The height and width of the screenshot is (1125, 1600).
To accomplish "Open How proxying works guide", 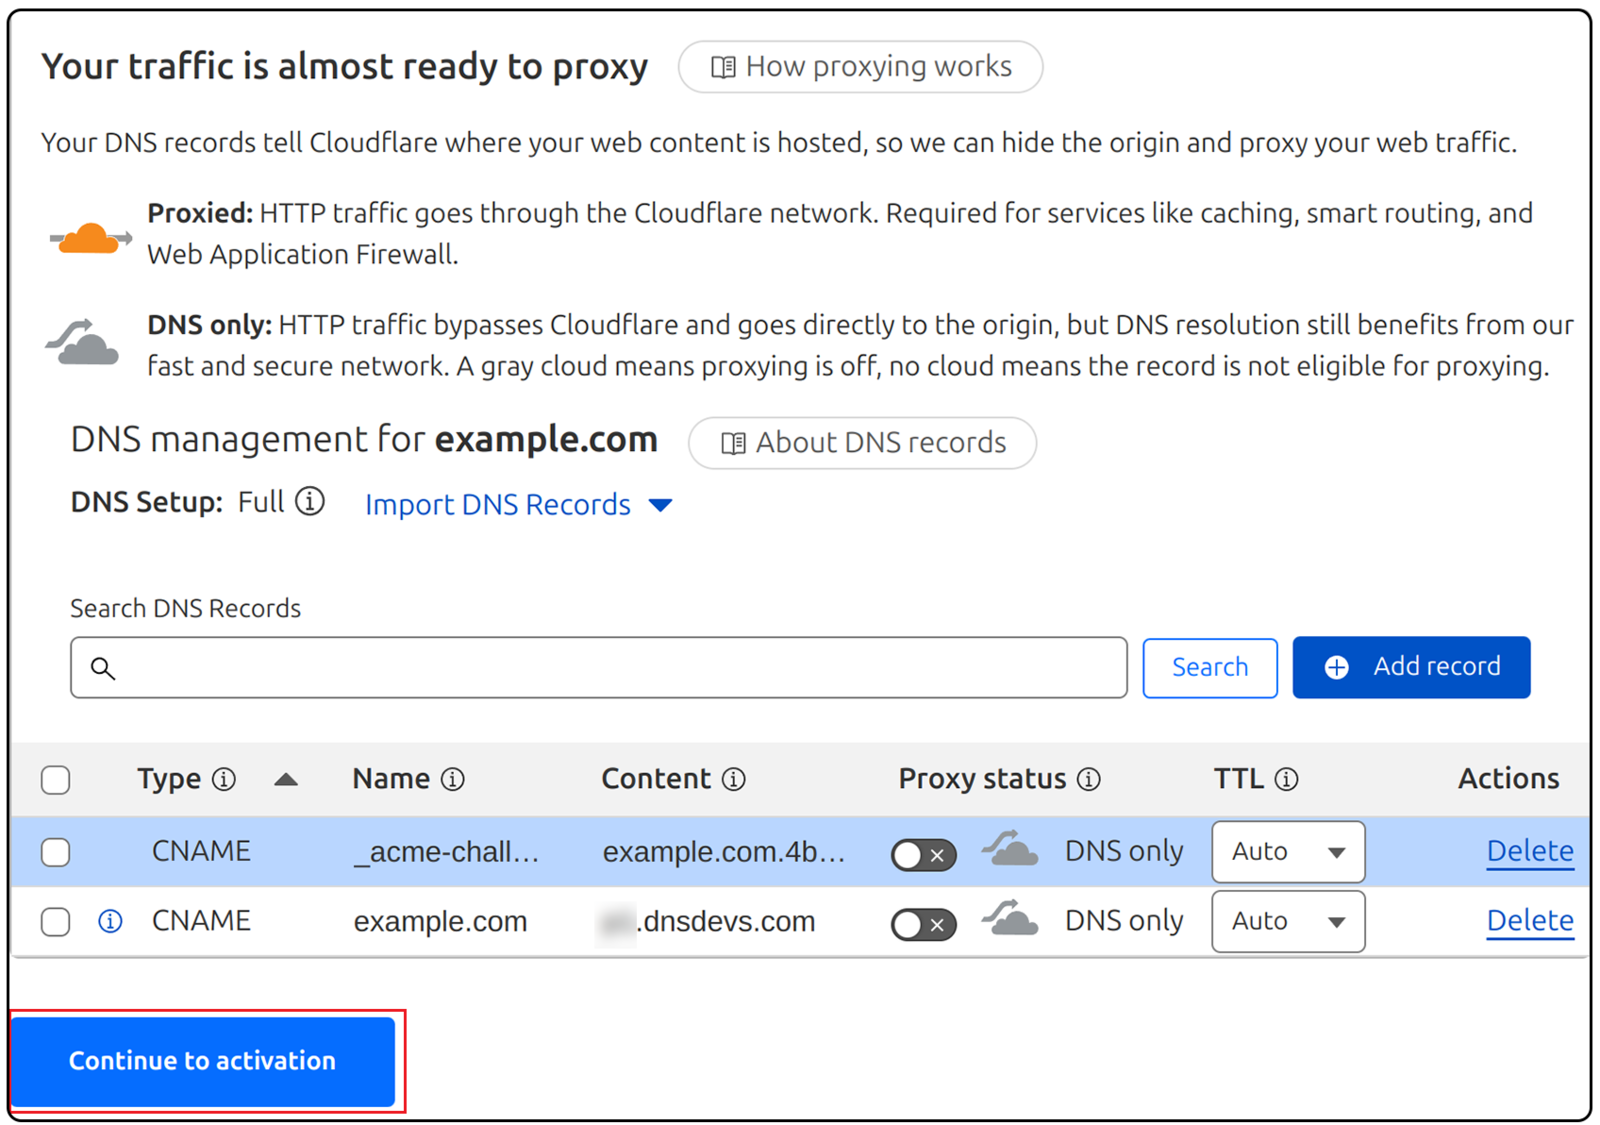I will coord(860,67).
